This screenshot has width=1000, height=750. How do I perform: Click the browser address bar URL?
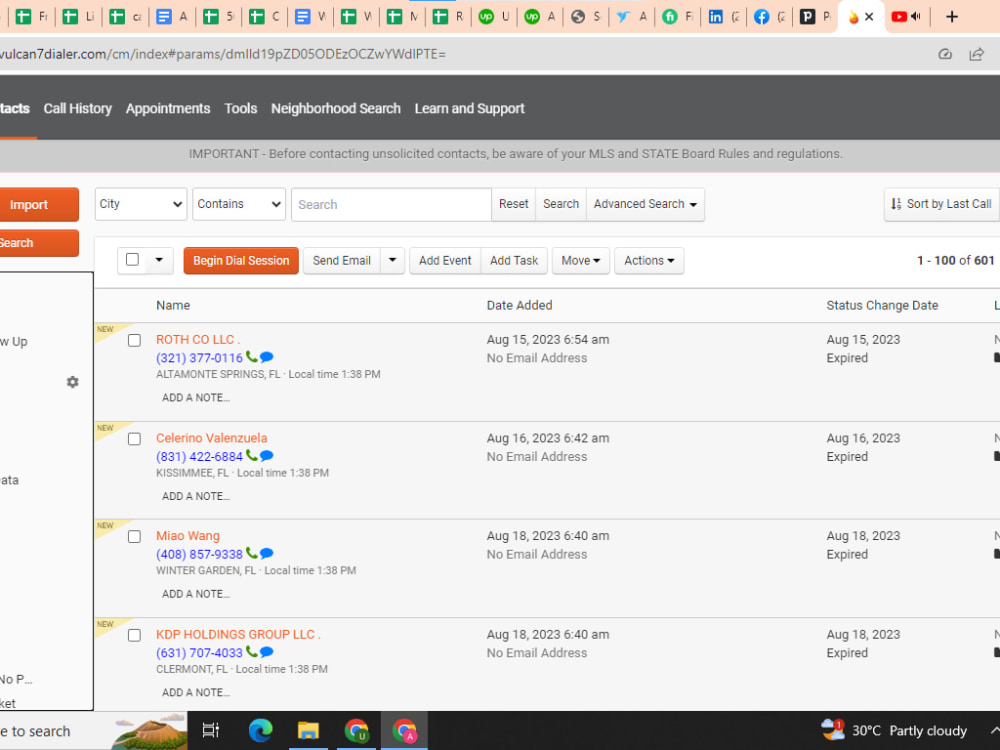(223, 54)
